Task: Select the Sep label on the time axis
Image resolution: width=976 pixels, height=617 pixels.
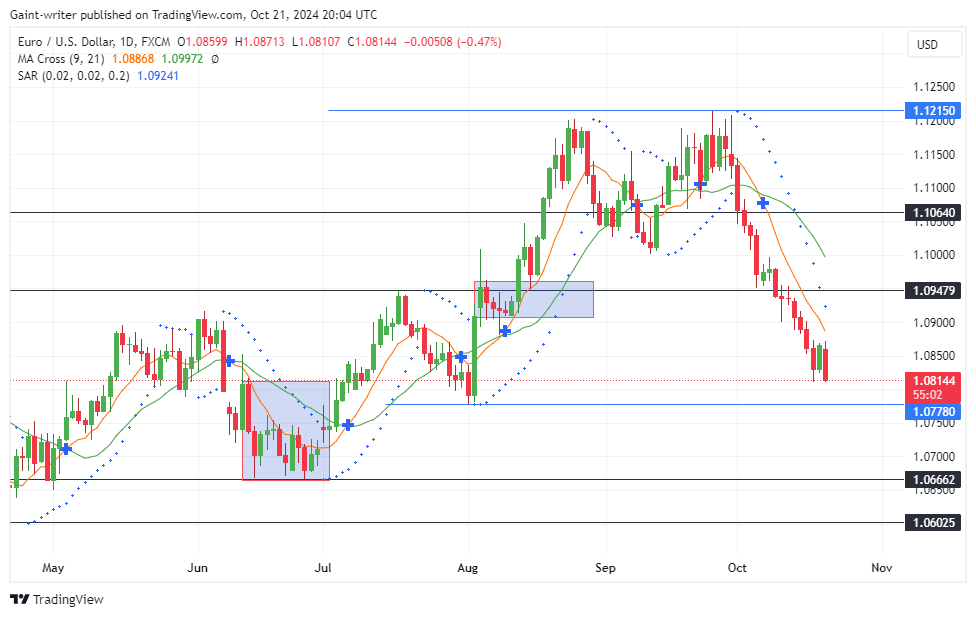Action: pos(604,568)
